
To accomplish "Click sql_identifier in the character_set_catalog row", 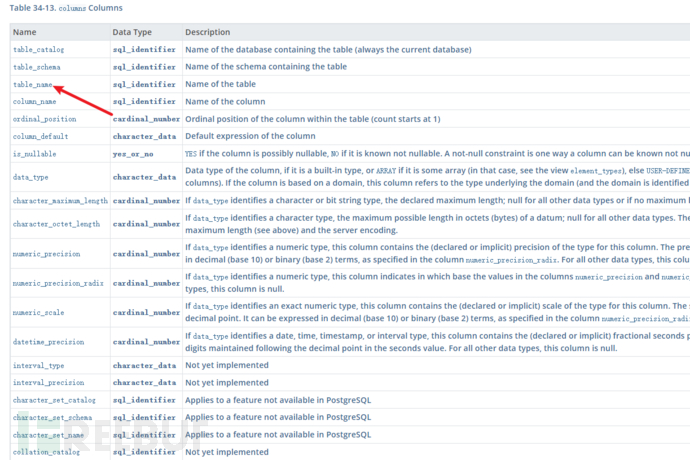I will click(144, 400).
